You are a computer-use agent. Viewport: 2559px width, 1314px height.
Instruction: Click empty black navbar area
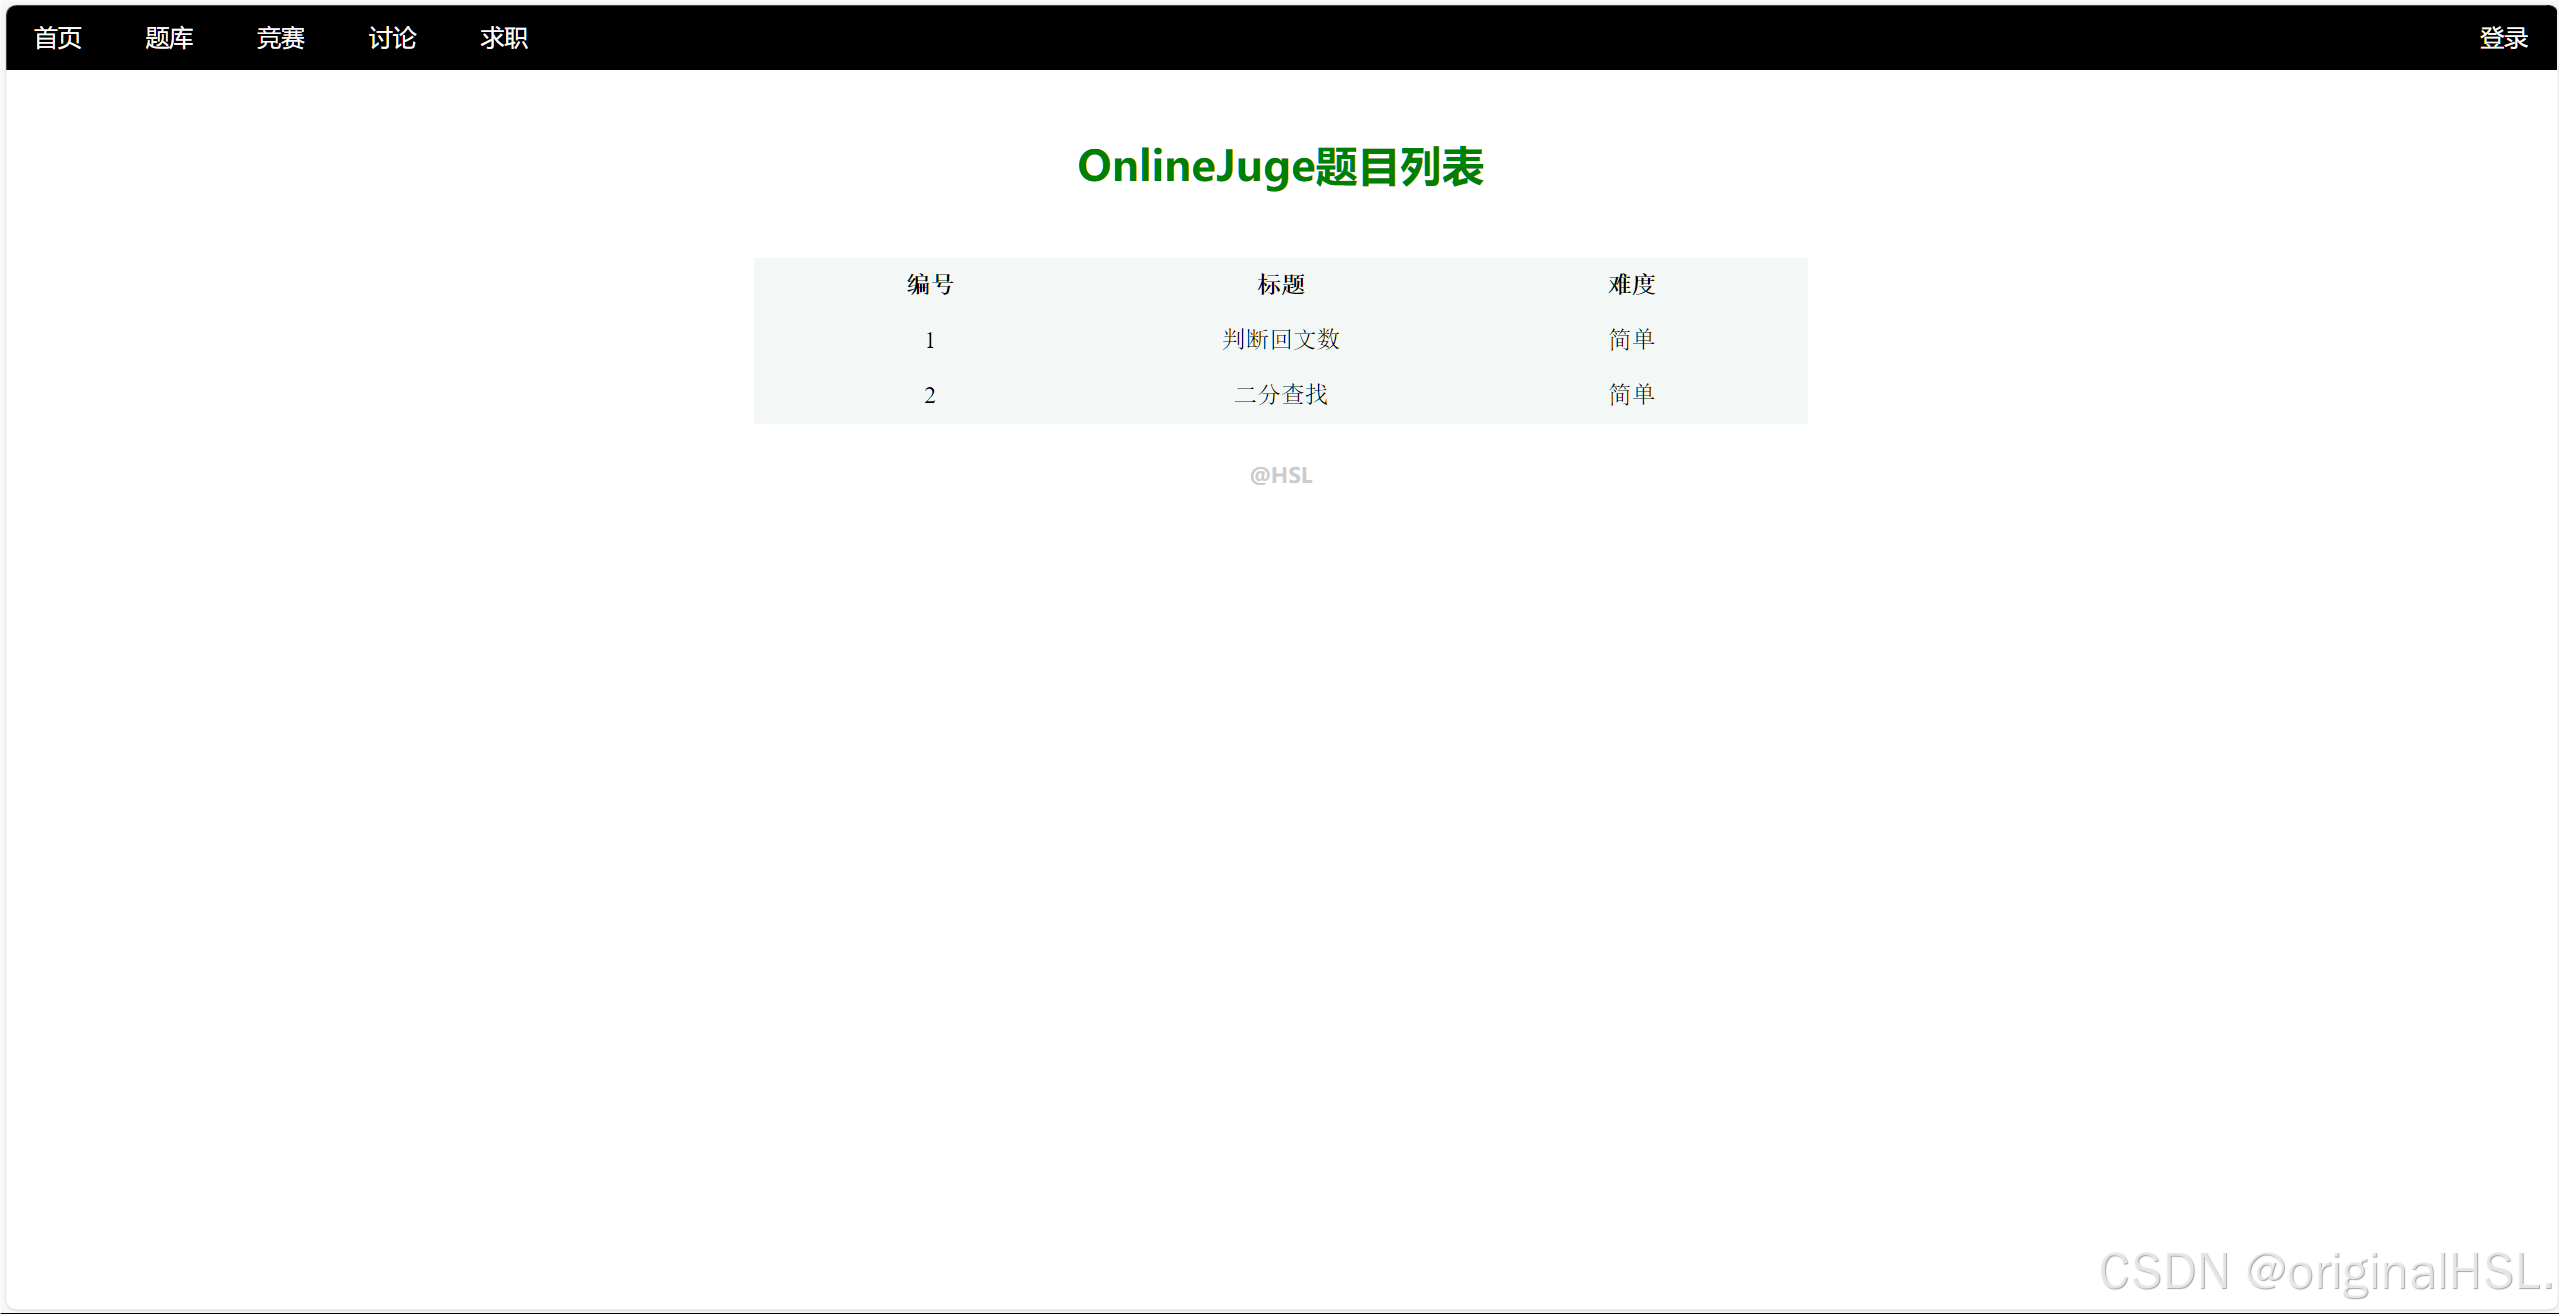pos(1400,38)
